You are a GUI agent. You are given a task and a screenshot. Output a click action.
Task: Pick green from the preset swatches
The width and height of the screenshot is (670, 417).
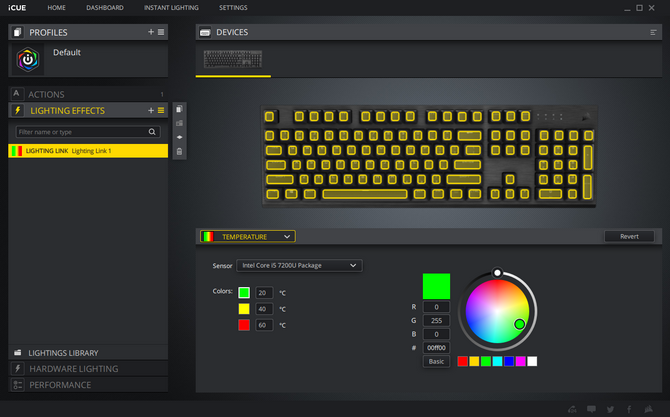[x=486, y=361]
